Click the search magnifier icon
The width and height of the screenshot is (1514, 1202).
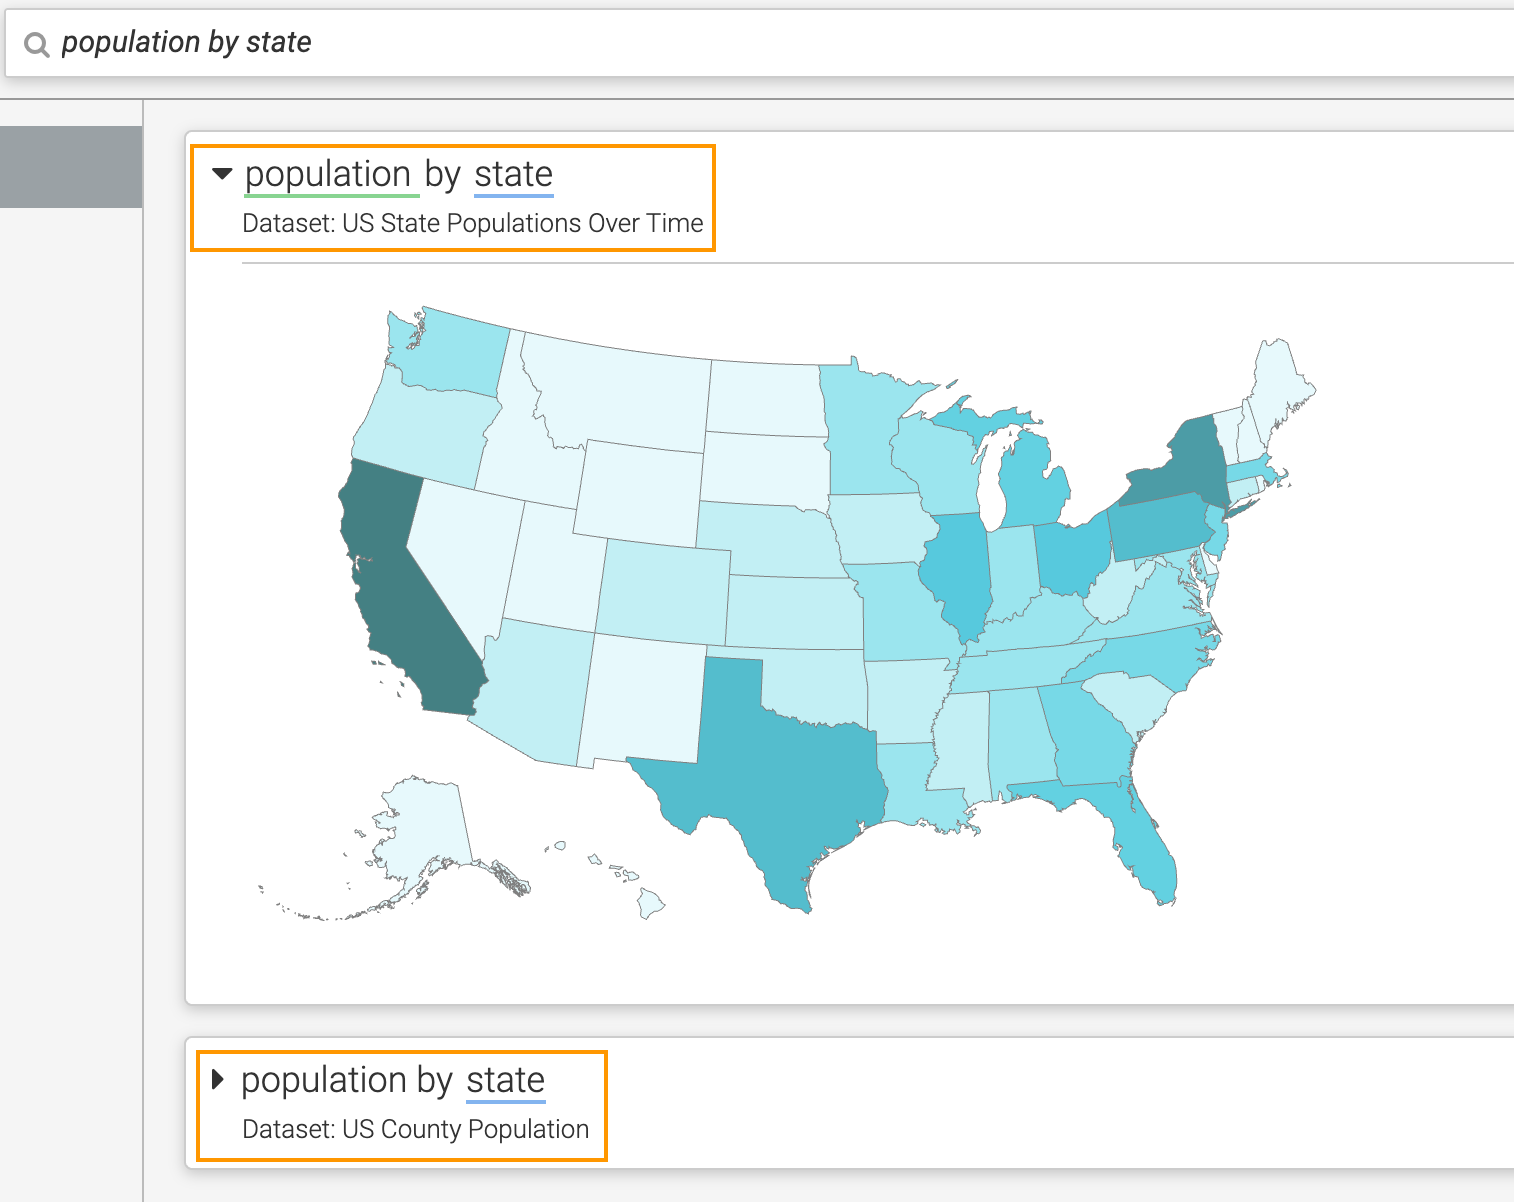[36, 44]
